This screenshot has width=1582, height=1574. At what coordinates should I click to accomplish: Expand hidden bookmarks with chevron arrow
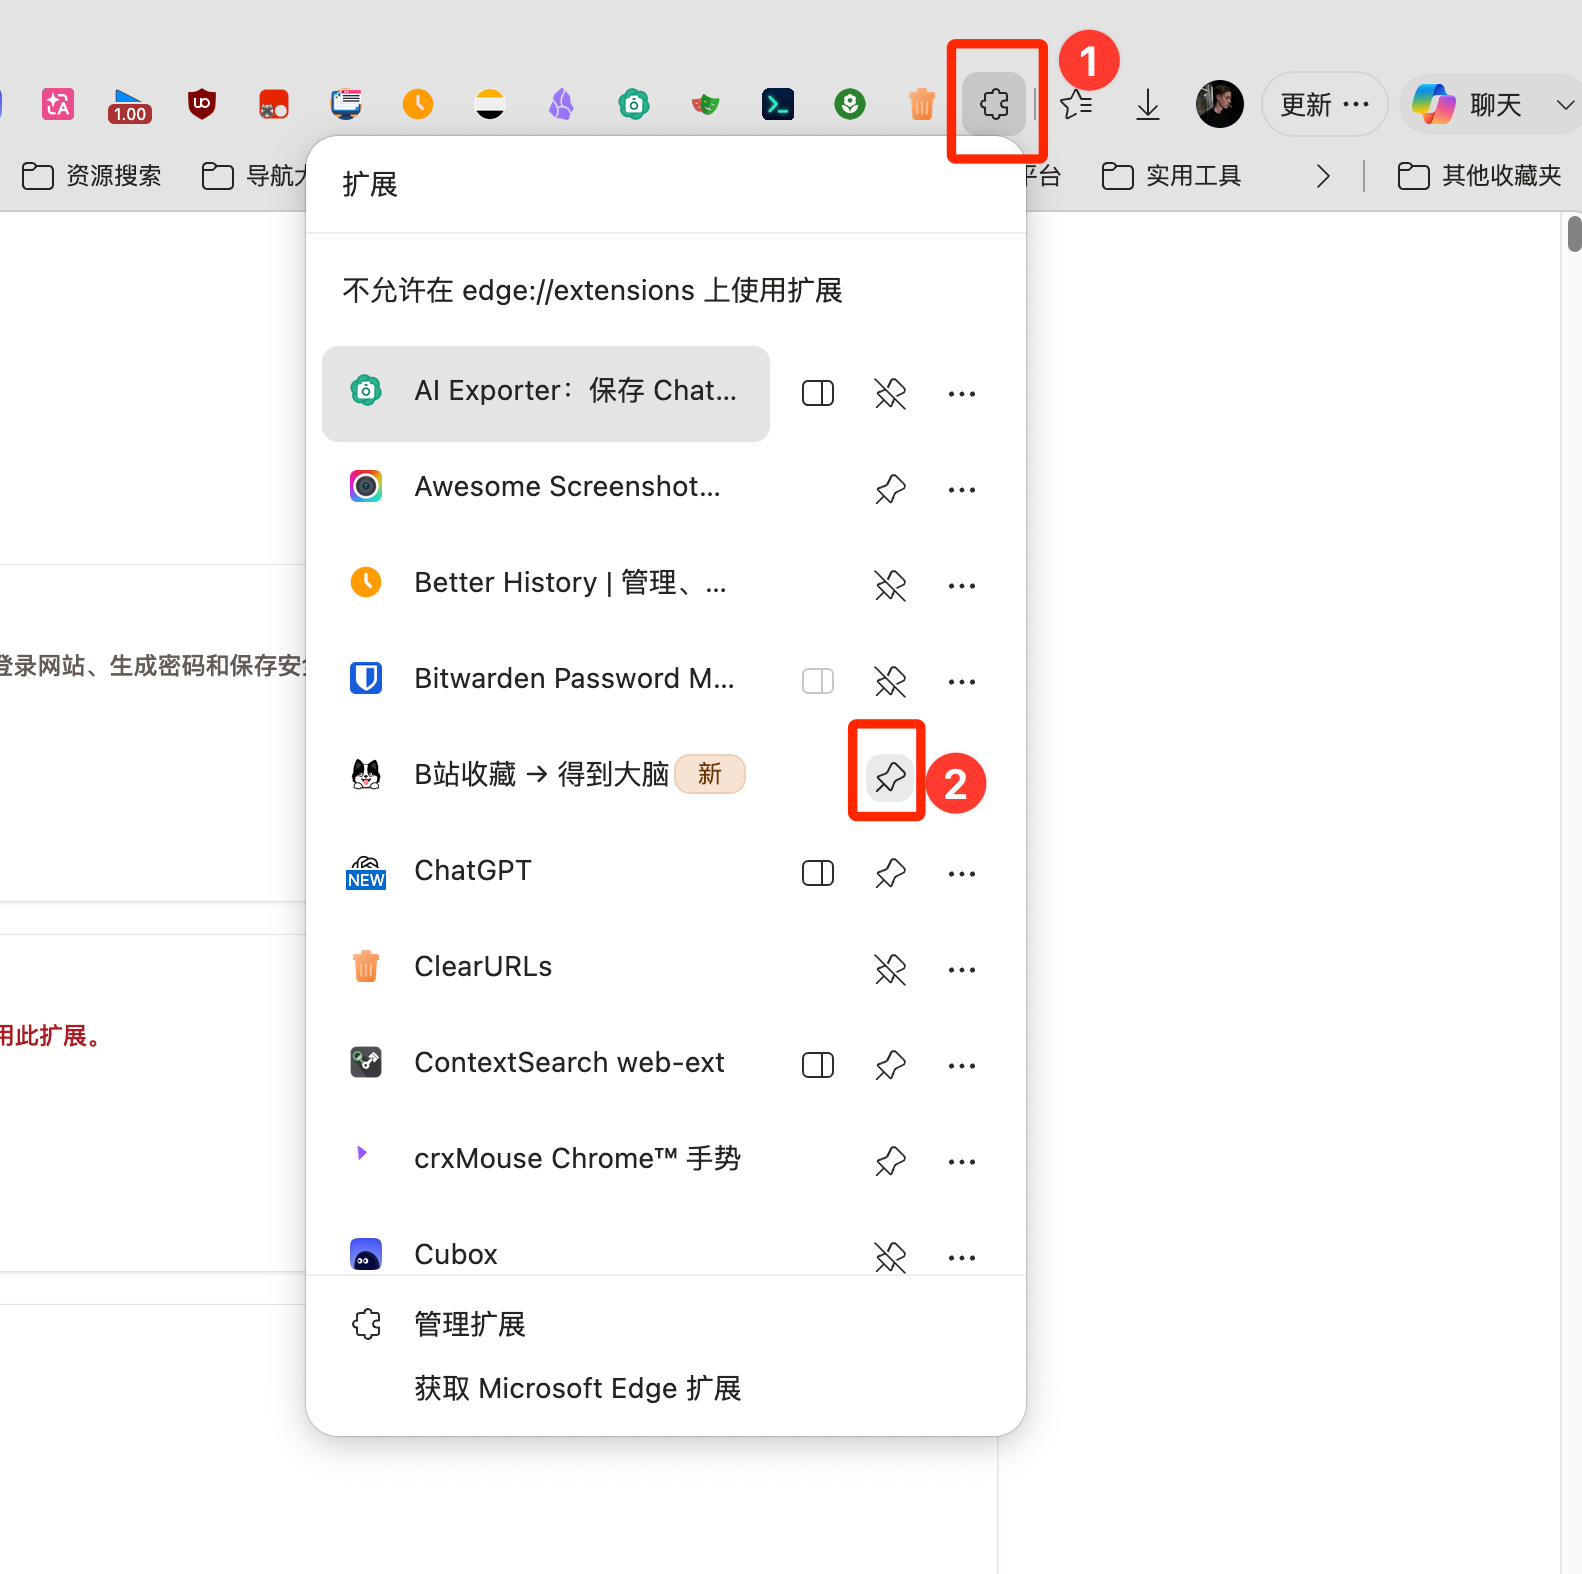click(x=1323, y=176)
